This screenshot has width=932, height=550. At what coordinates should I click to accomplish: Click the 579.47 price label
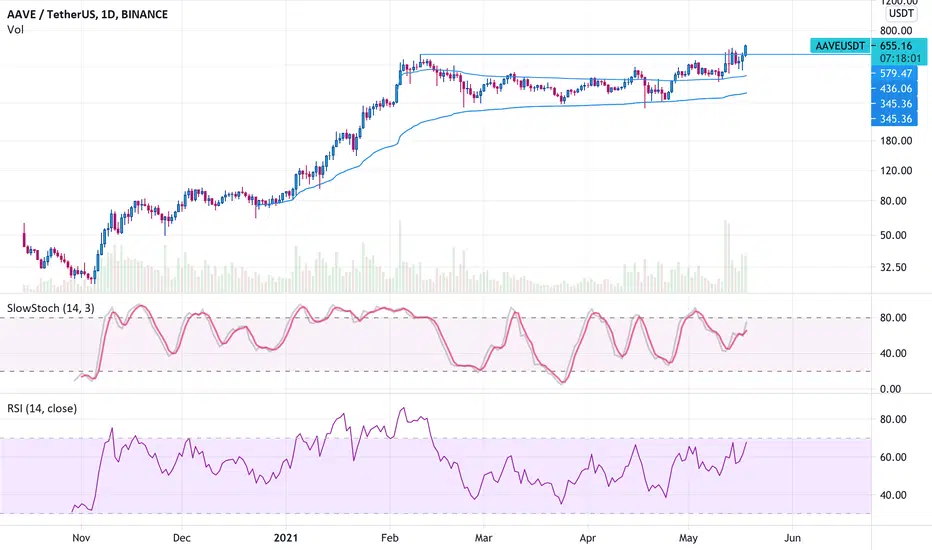pos(896,74)
